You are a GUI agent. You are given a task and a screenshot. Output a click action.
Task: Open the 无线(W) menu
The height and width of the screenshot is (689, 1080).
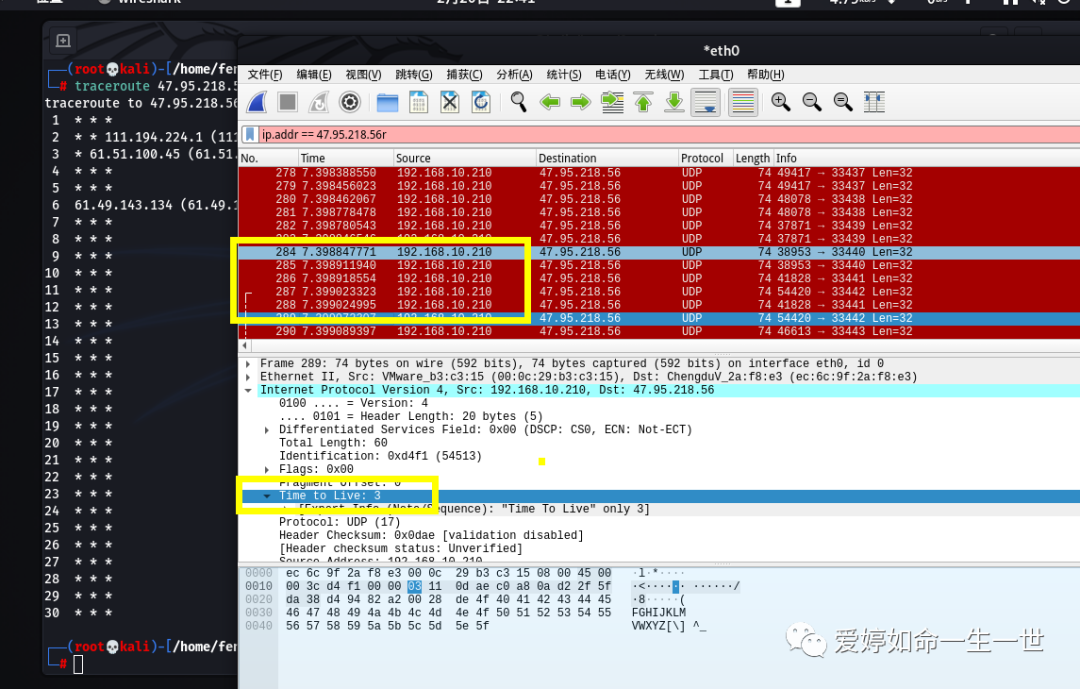(x=665, y=74)
